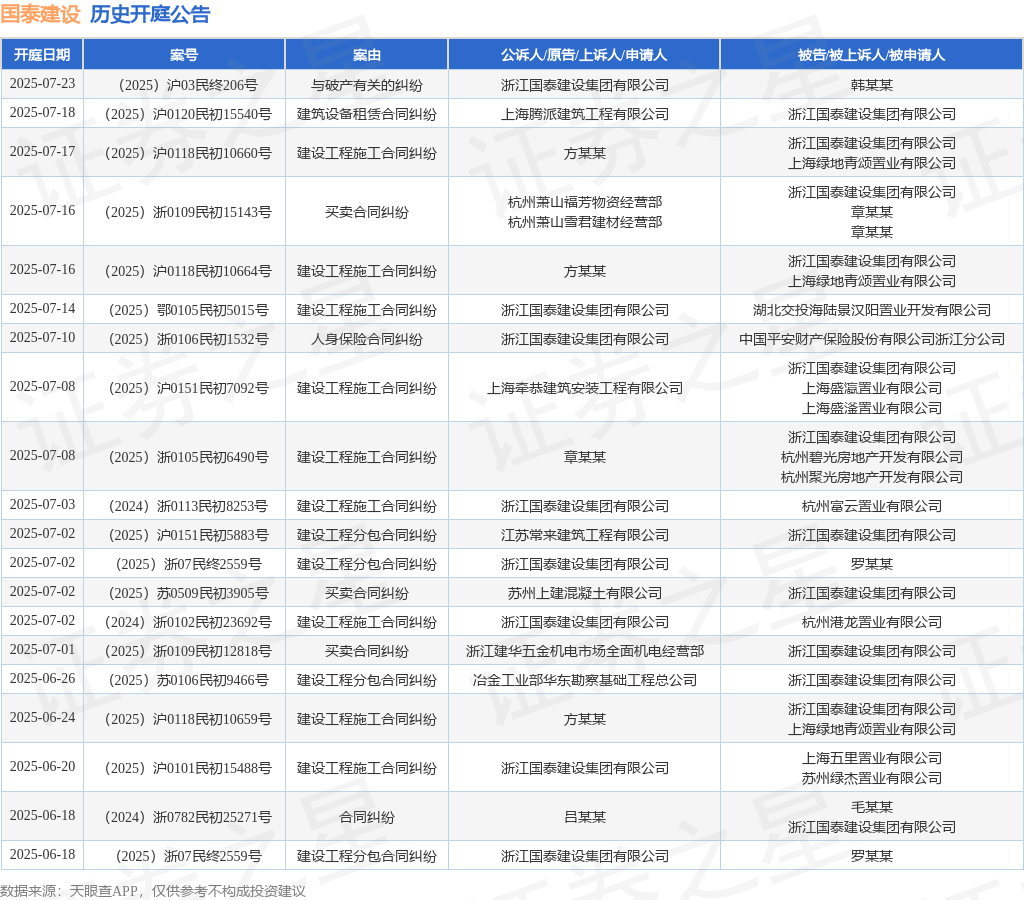Click defendant 苏州绿杰置业有限公司

[x=871, y=779]
